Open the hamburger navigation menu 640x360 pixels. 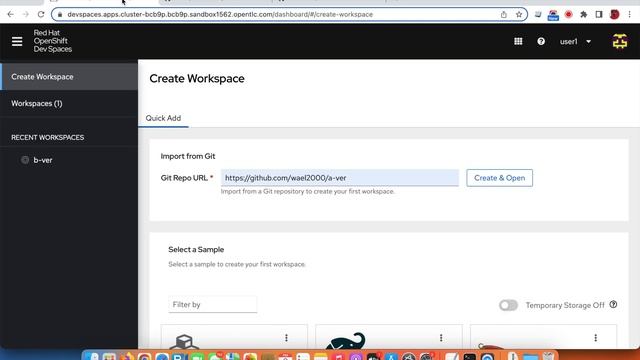[x=17, y=41]
